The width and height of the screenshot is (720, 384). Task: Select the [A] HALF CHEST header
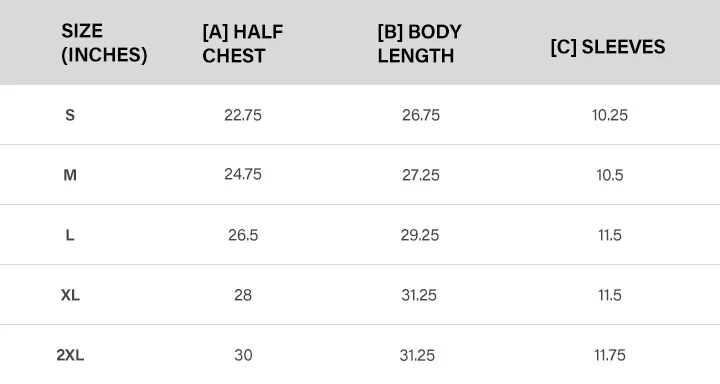click(x=242, y=44)
